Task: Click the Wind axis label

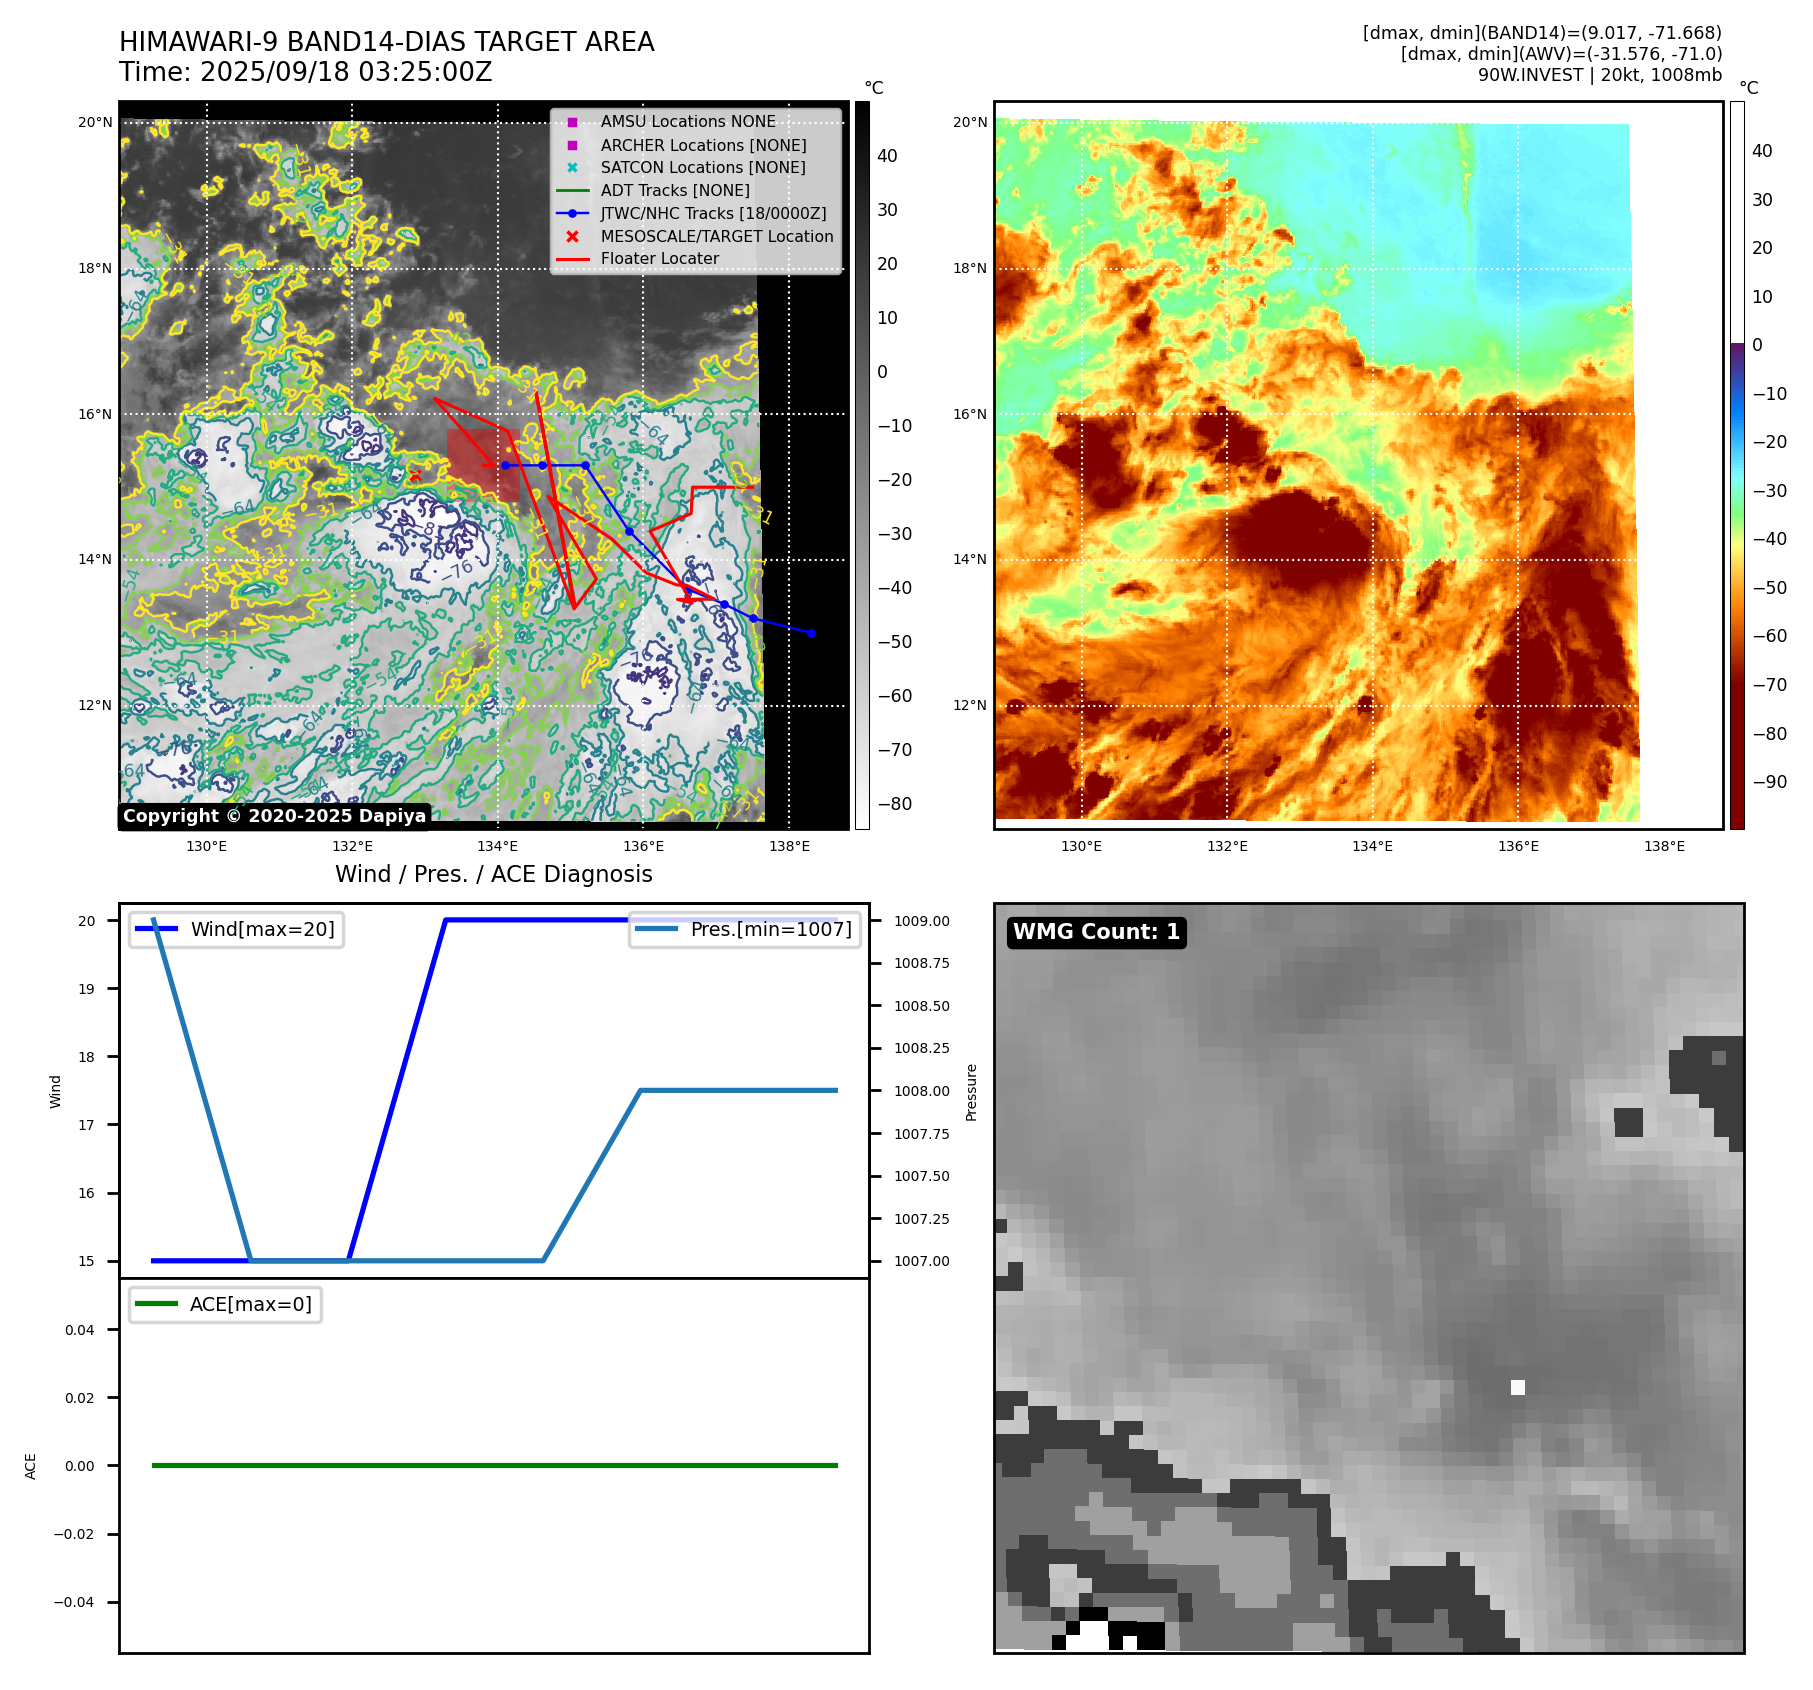Action: tap(55, 1091)
